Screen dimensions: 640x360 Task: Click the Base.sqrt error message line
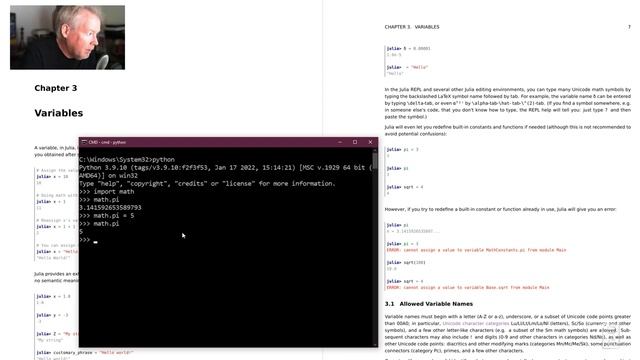pos(468,287)
